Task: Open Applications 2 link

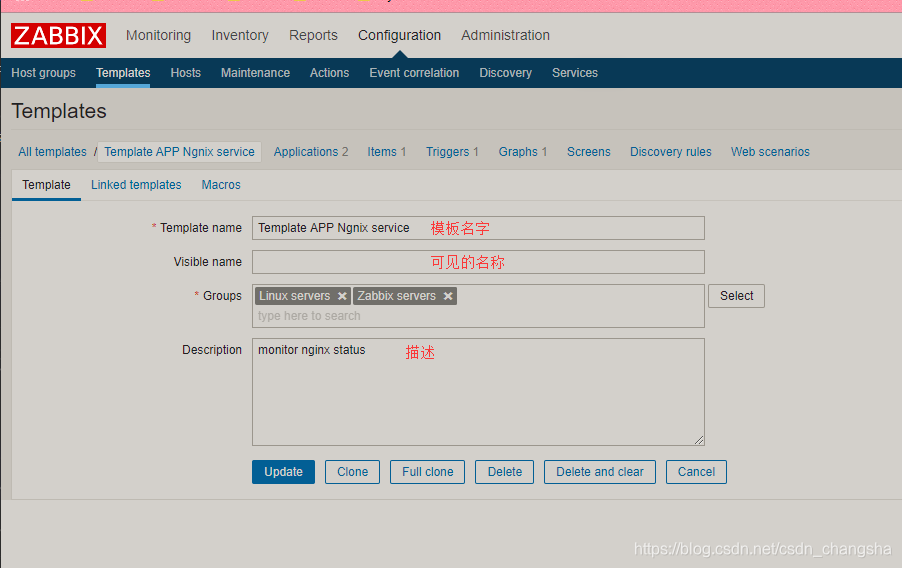Action: 311,152
